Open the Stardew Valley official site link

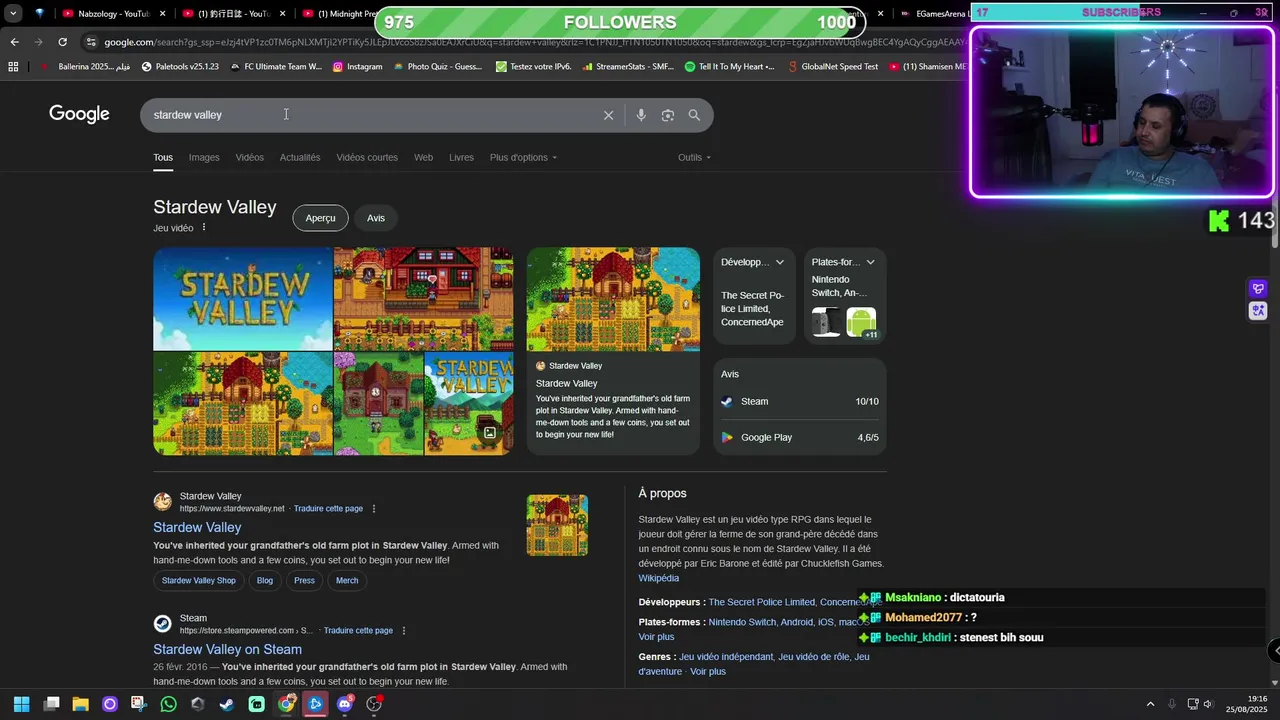coord(197,527)
